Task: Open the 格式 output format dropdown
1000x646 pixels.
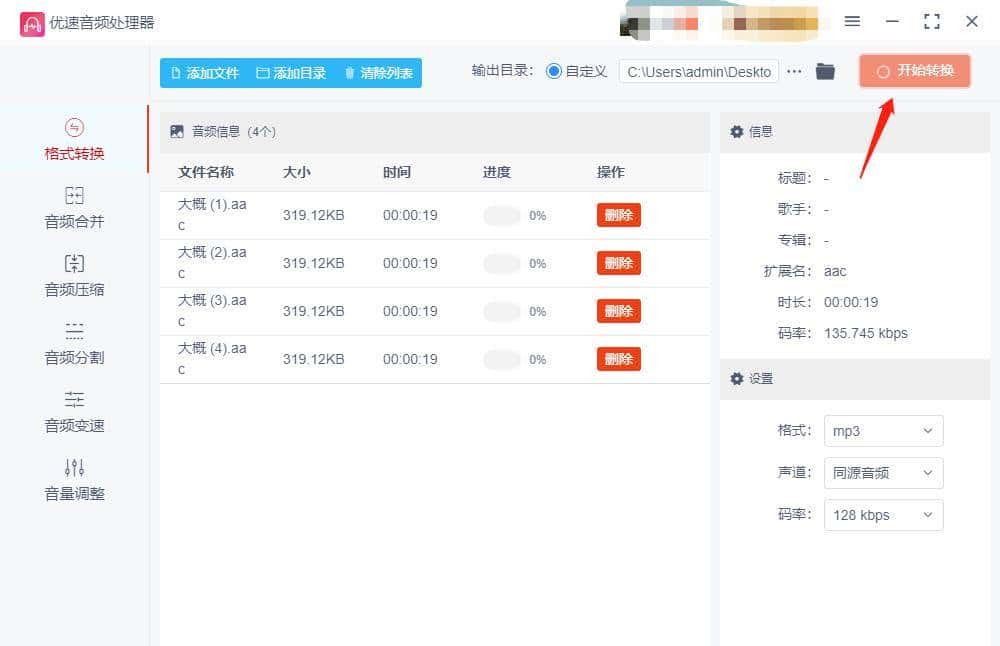Action: click(883, 431)
